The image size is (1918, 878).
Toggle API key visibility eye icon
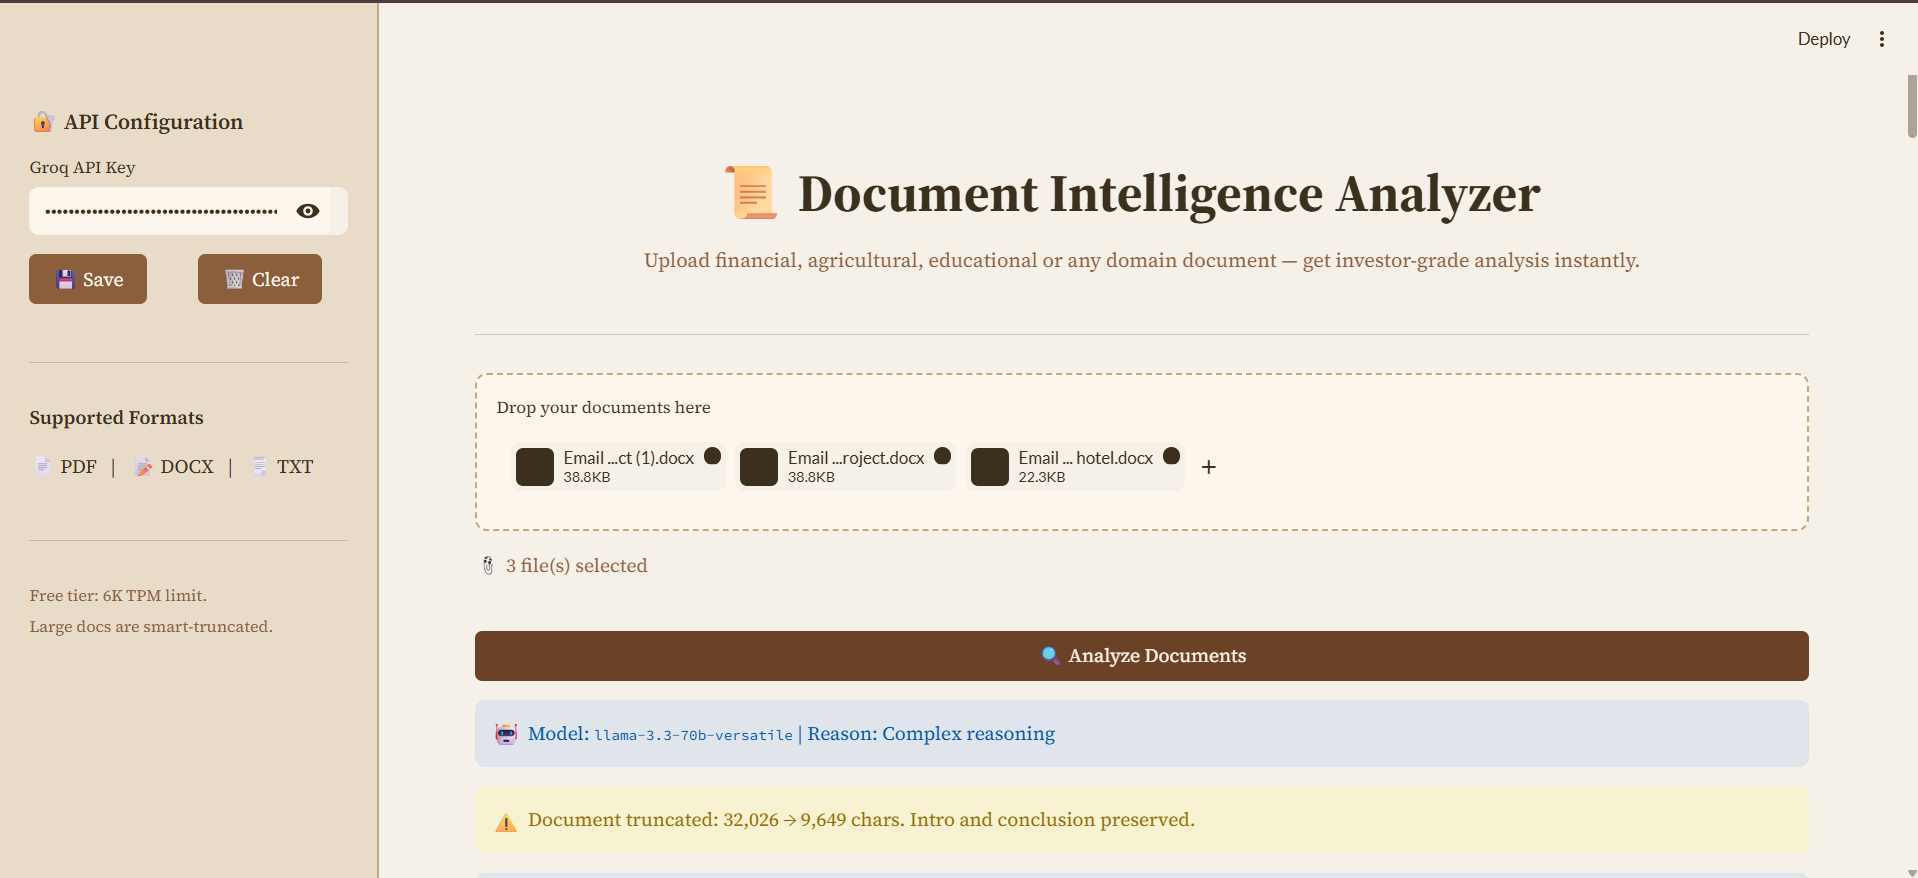click(308, 211)
